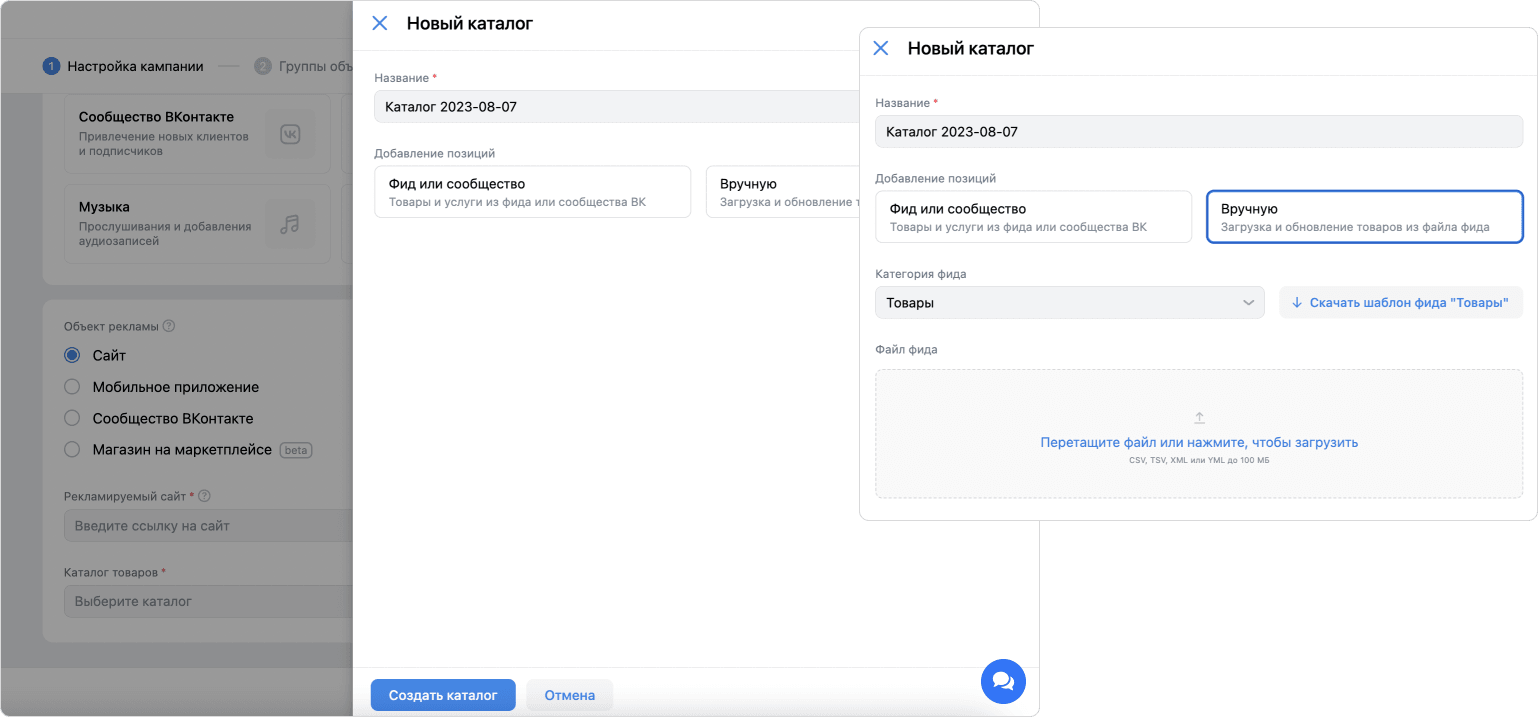This screenshot has width=1538, height=717.
Task: Select the Сообщество ВКонтакте radio option
Action: pos(72,418)
